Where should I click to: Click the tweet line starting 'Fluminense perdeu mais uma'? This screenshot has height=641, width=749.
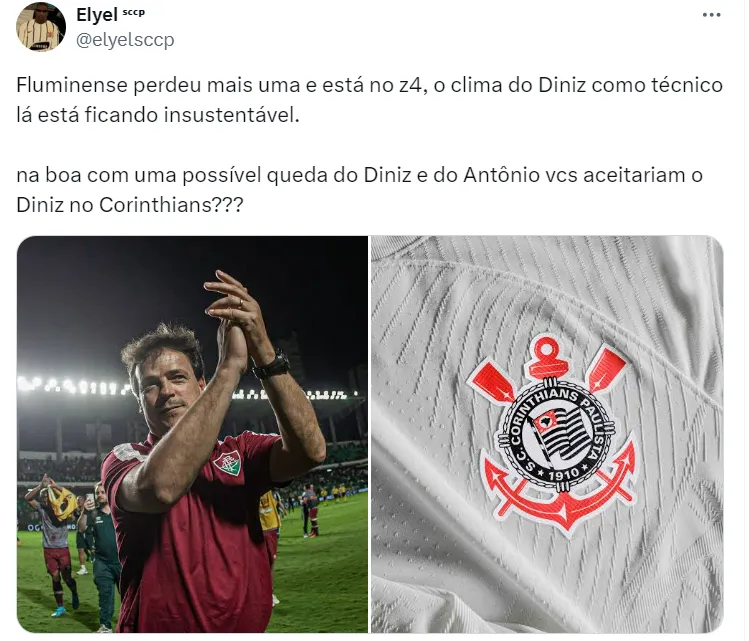click(369, 85)
